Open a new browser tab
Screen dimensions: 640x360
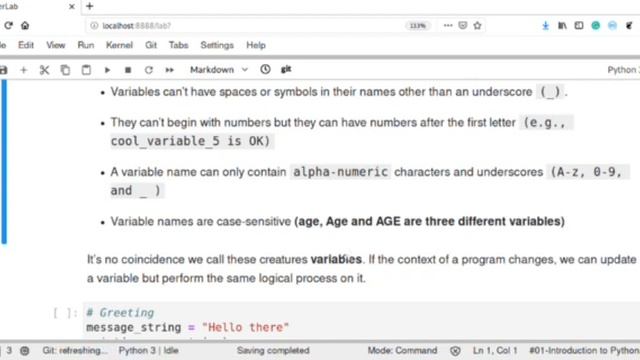pos(89,6)
